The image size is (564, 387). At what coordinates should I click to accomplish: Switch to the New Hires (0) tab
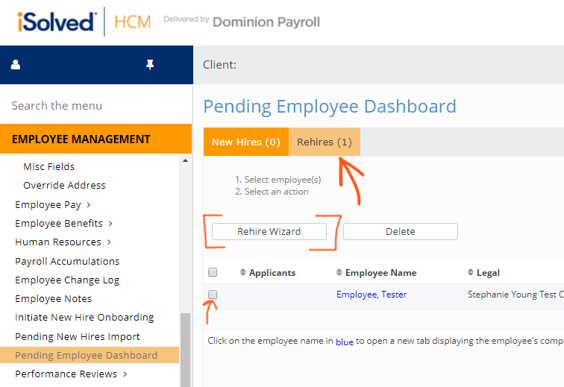[x=246, y=142]
